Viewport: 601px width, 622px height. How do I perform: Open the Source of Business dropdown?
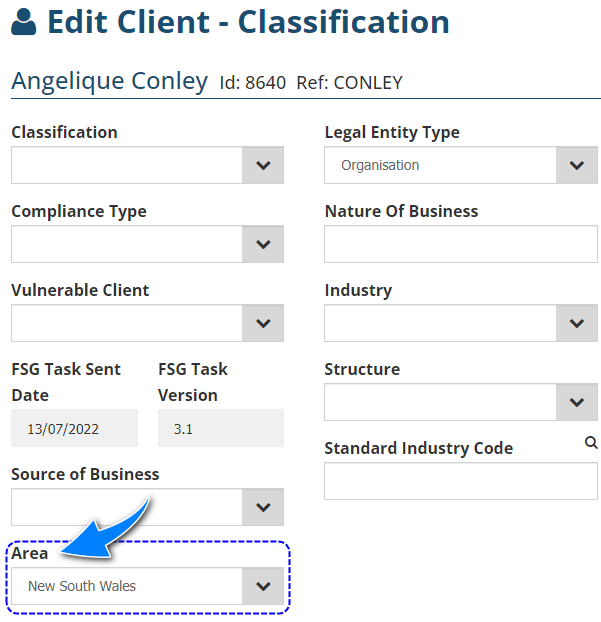[x=147, y=507]
